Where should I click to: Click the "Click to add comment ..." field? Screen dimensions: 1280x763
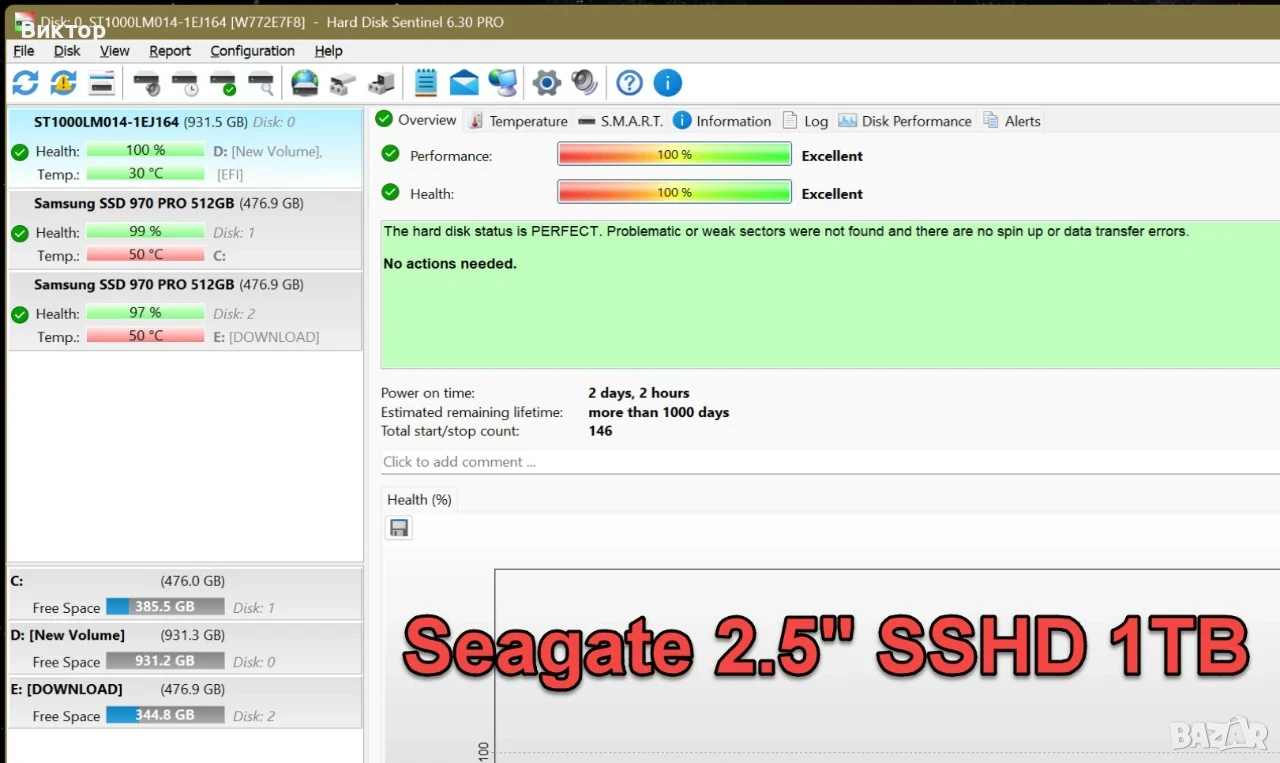coord(830,462)
